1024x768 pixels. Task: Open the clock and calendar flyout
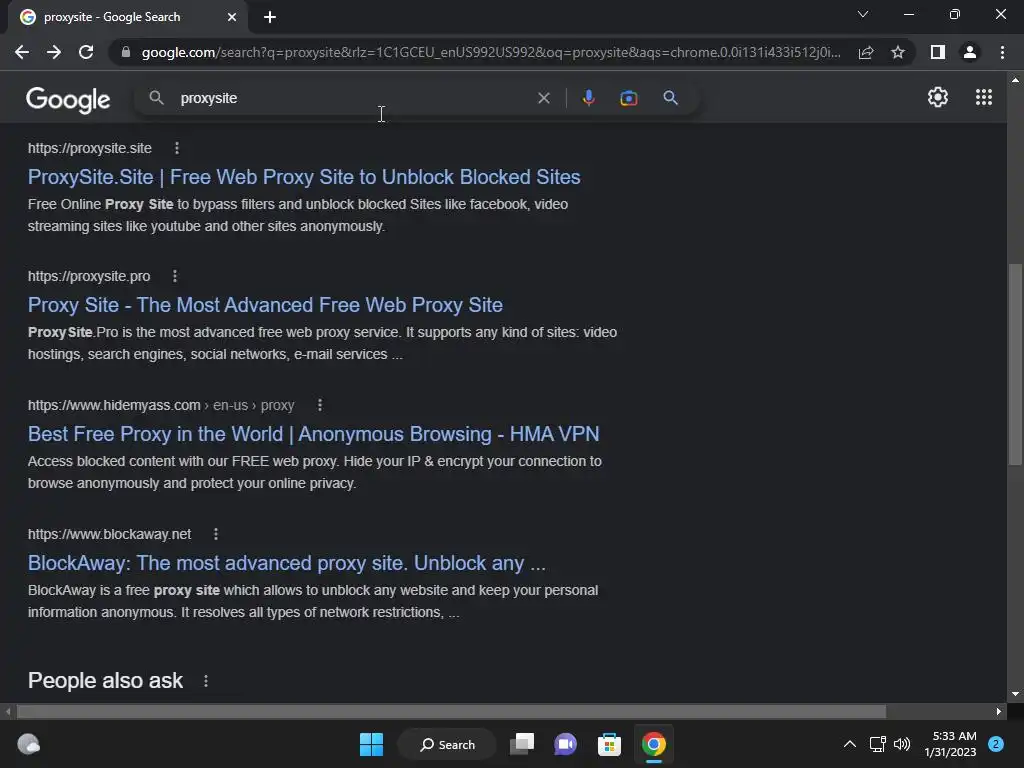pos(950,744)
